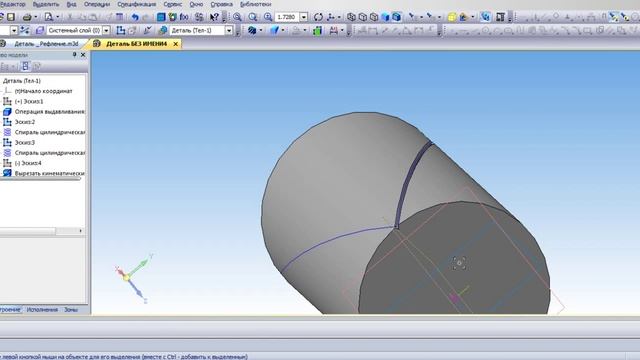640x360 pixels.
Task: Open the Редактор menu
Action: [x=13, y=4]
